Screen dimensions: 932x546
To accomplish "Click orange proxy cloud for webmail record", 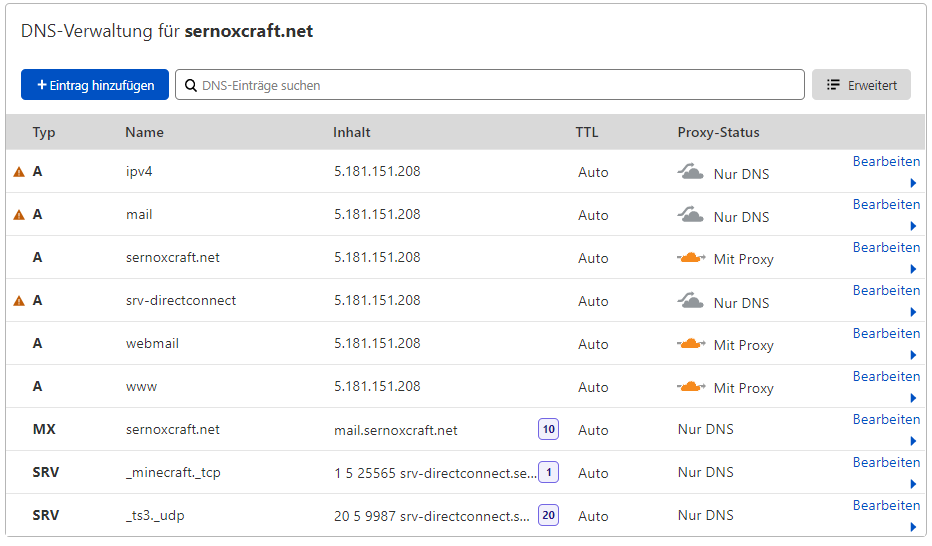I will (x=691, y=344).
